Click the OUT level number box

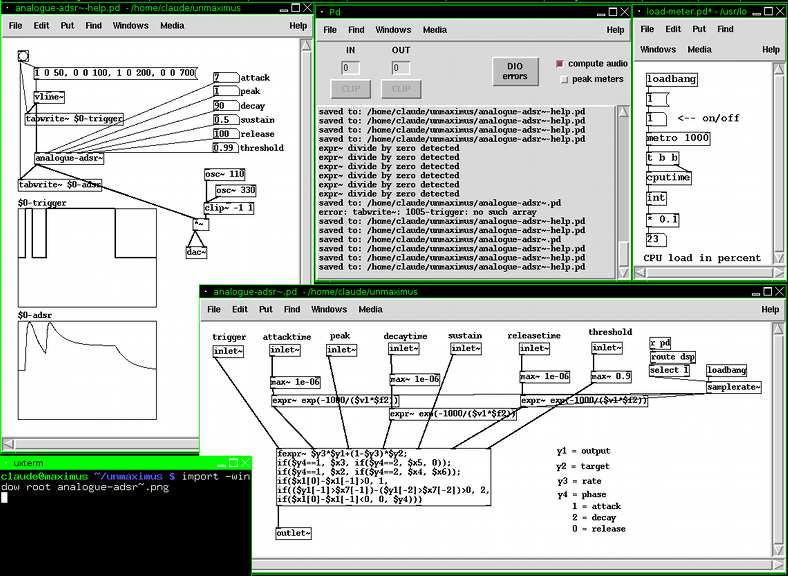(401, 67)
